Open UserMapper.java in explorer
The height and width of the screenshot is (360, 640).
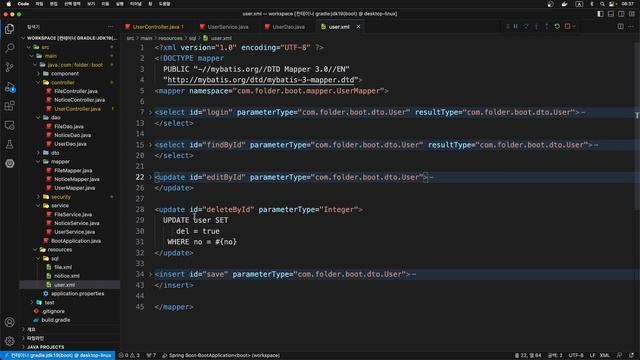(x=74, y=188)
